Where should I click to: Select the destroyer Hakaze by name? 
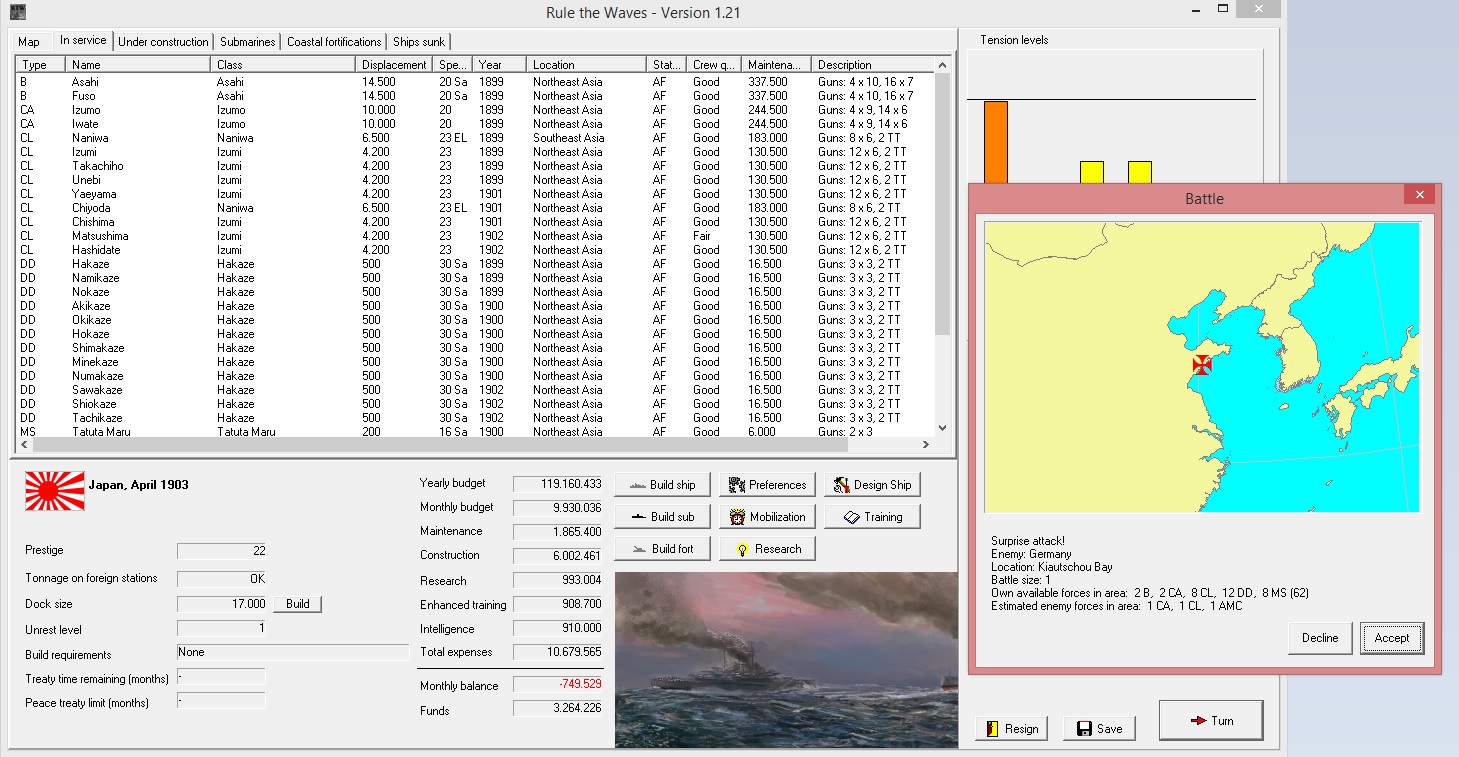point(92,264)
